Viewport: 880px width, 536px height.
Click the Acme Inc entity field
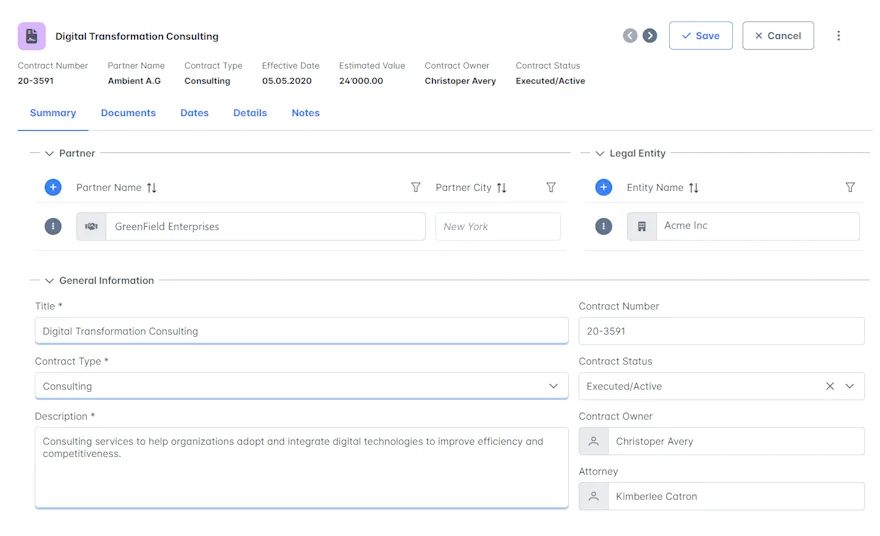[x=758, y=226]
